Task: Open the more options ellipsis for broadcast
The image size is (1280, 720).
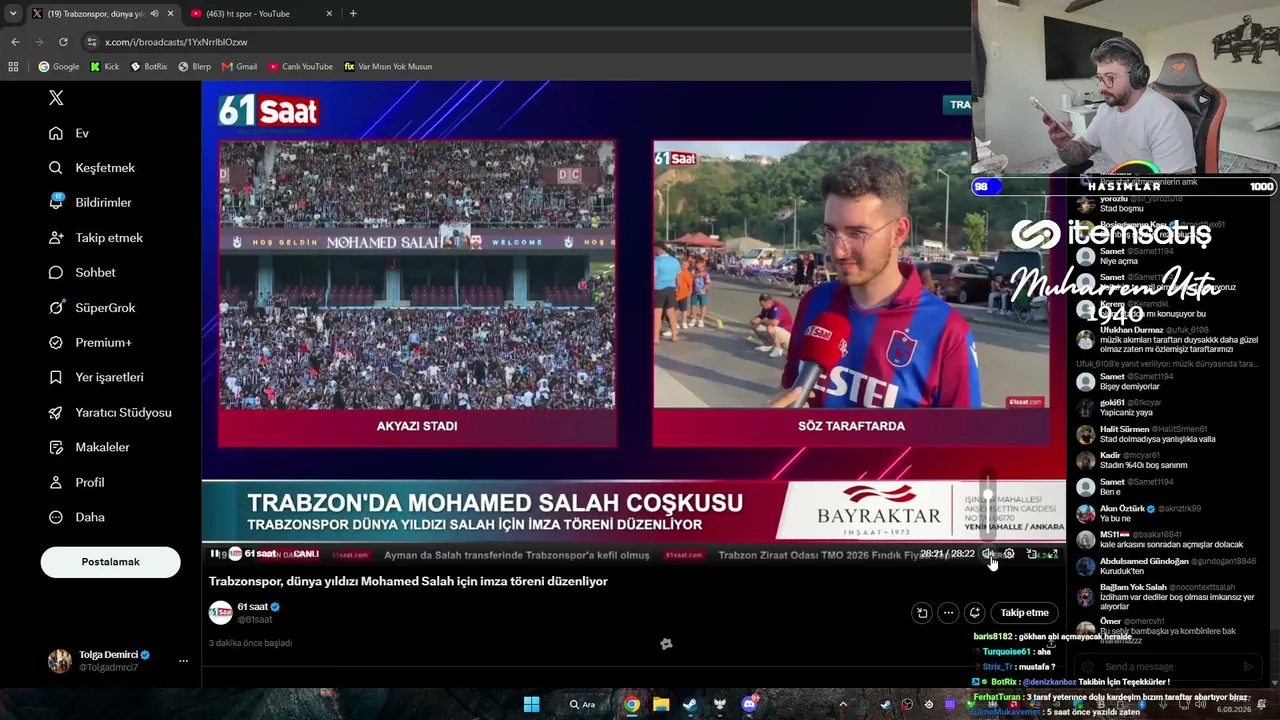Action: (948, 613)
